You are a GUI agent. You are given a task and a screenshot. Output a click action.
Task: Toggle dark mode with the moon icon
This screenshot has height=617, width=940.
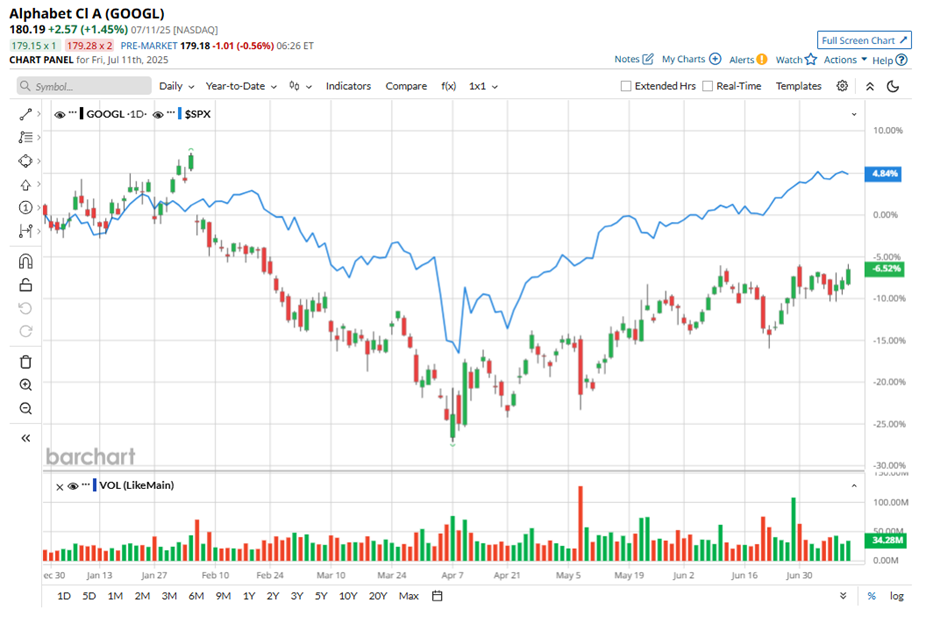click(x=893, y=86)
